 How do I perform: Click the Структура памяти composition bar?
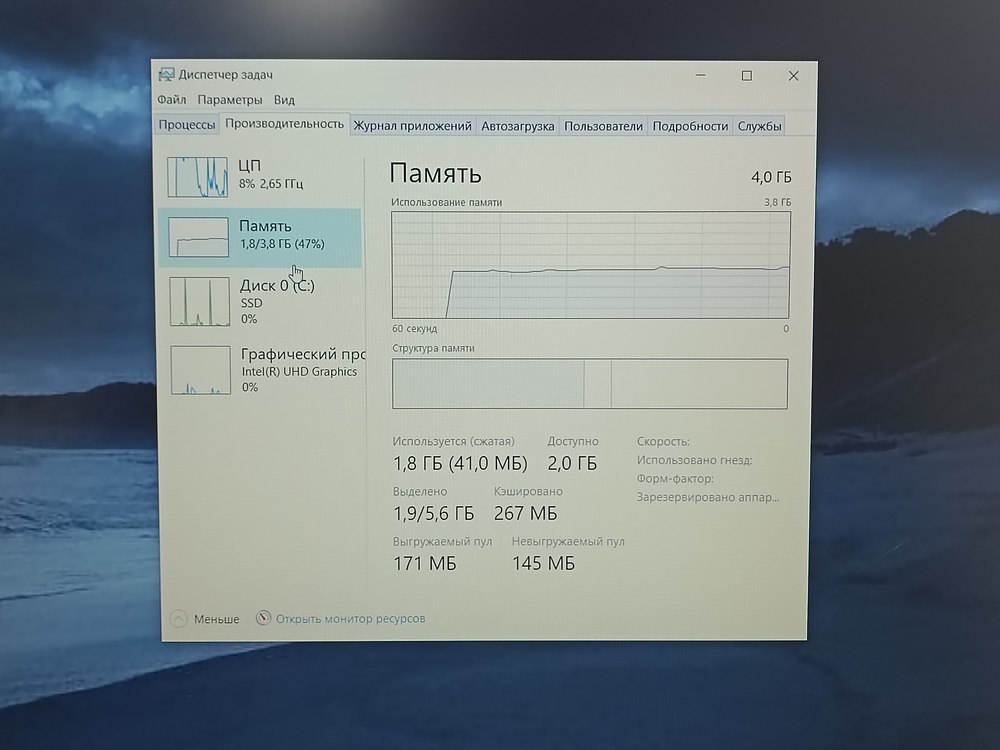(590, 384)
